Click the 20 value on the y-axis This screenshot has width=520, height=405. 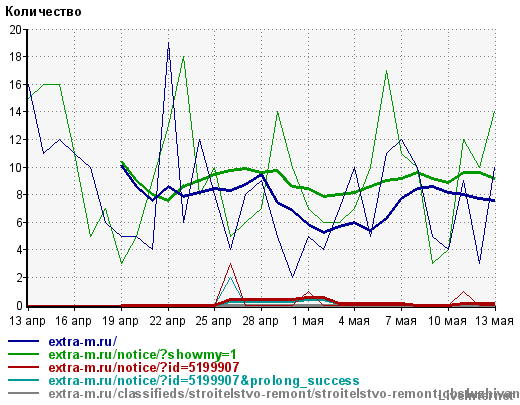(x=15, y=30)
